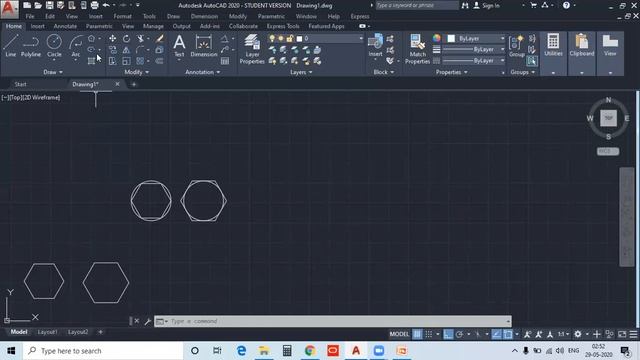Select the Text annotation tool
The height and width of the screenshot is (360, 640).
click(179, 45)
